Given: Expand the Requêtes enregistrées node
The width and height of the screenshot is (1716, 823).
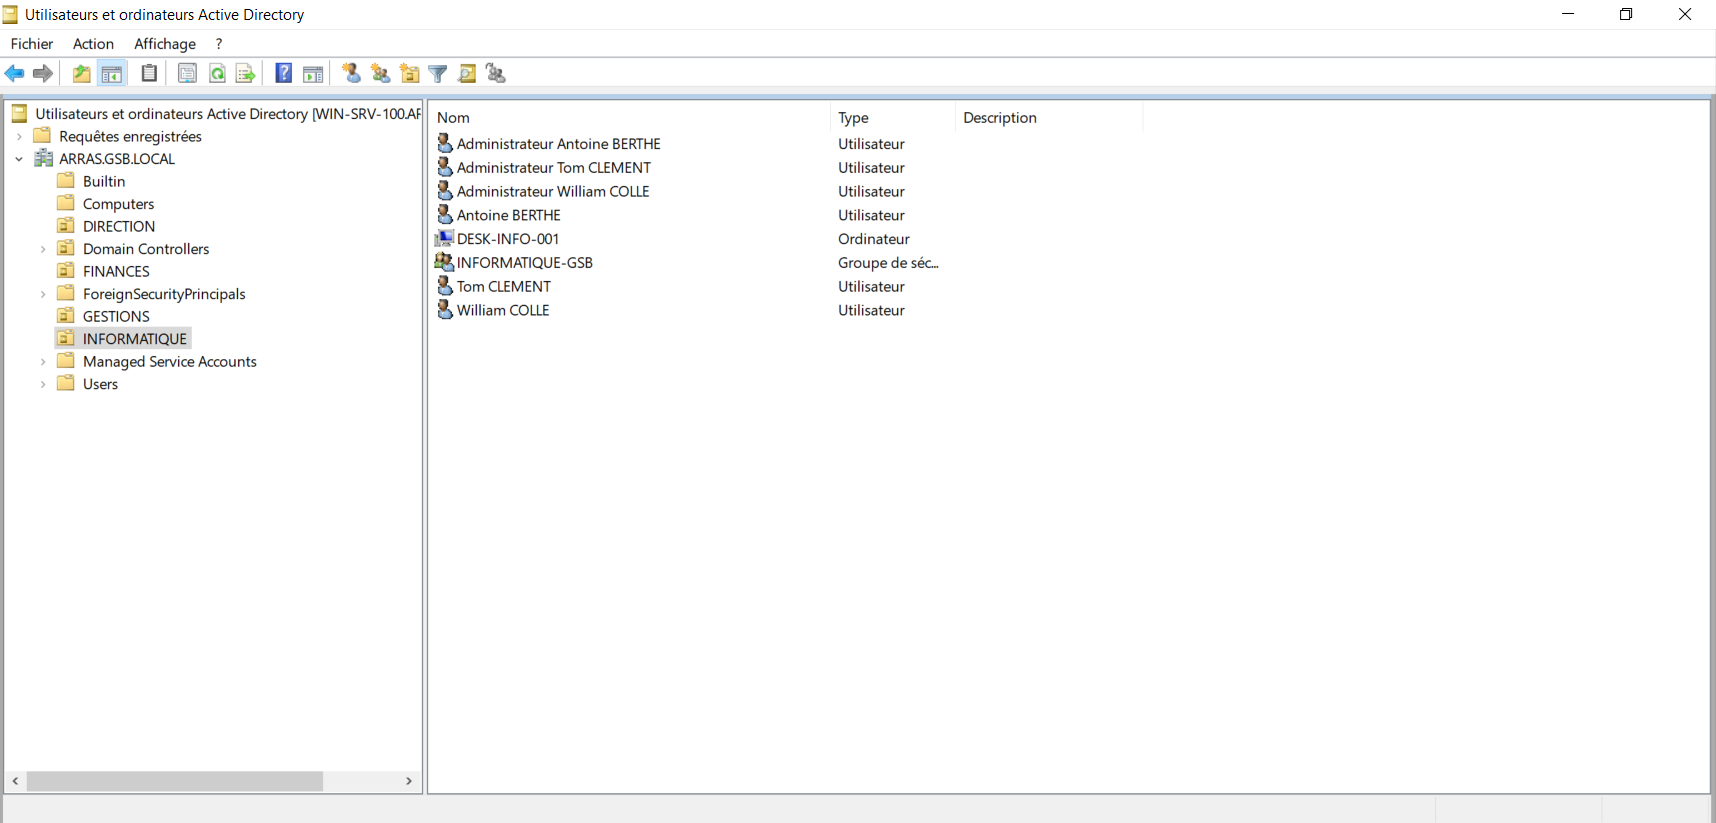Looking at the screenshot, I should click(19, 137).
